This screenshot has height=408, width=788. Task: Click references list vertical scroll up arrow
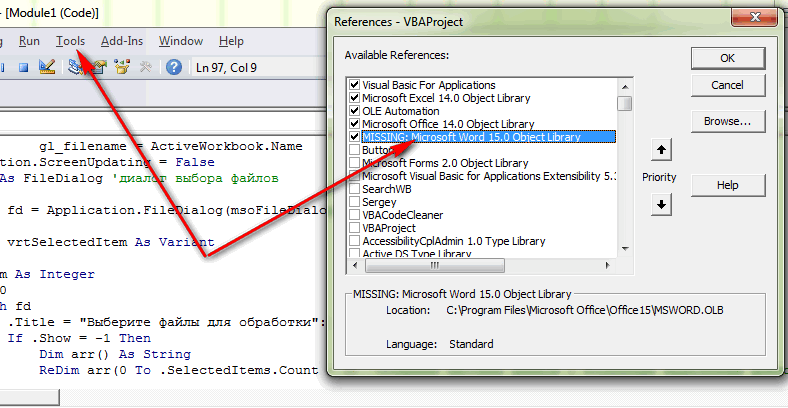[625, 86]
